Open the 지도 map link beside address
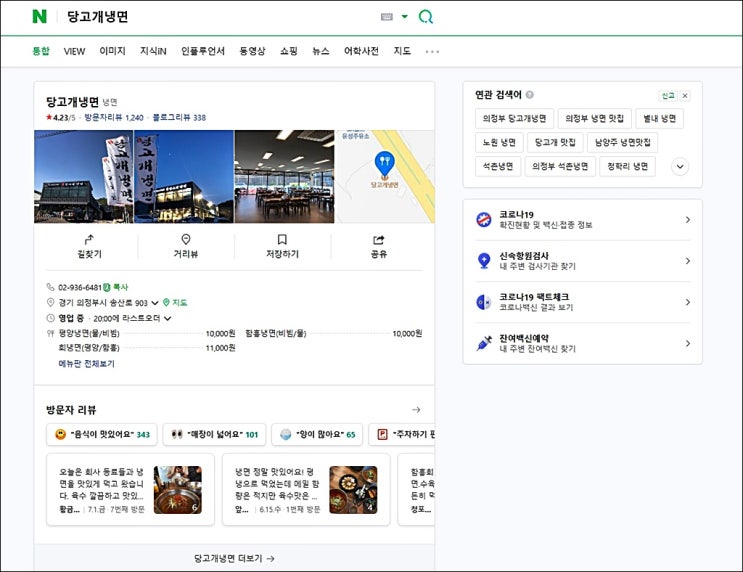This screenshot has height=572, width=743. click(175, 302)
